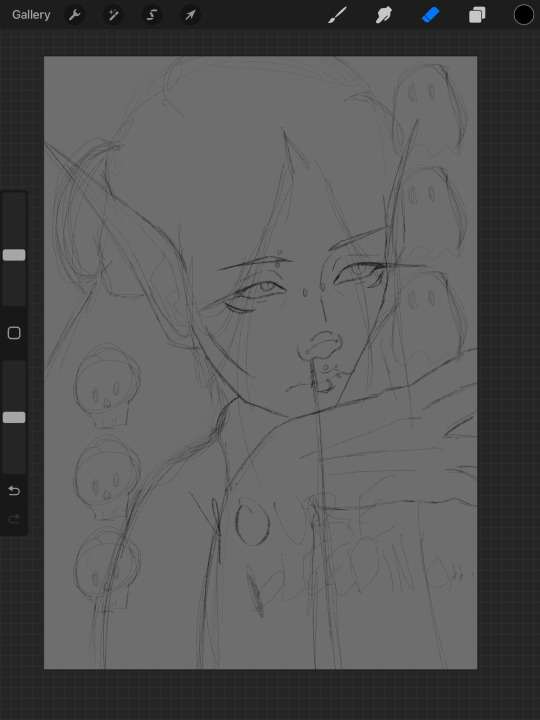Open the Adjustments magic wand menu
Image resolution: width=540 pixels, height=720 pixels.
[113, 15]
